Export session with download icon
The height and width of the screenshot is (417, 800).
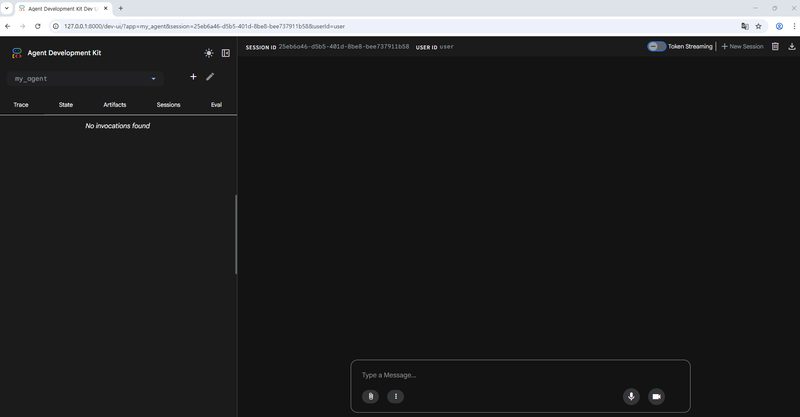[792, 46]
